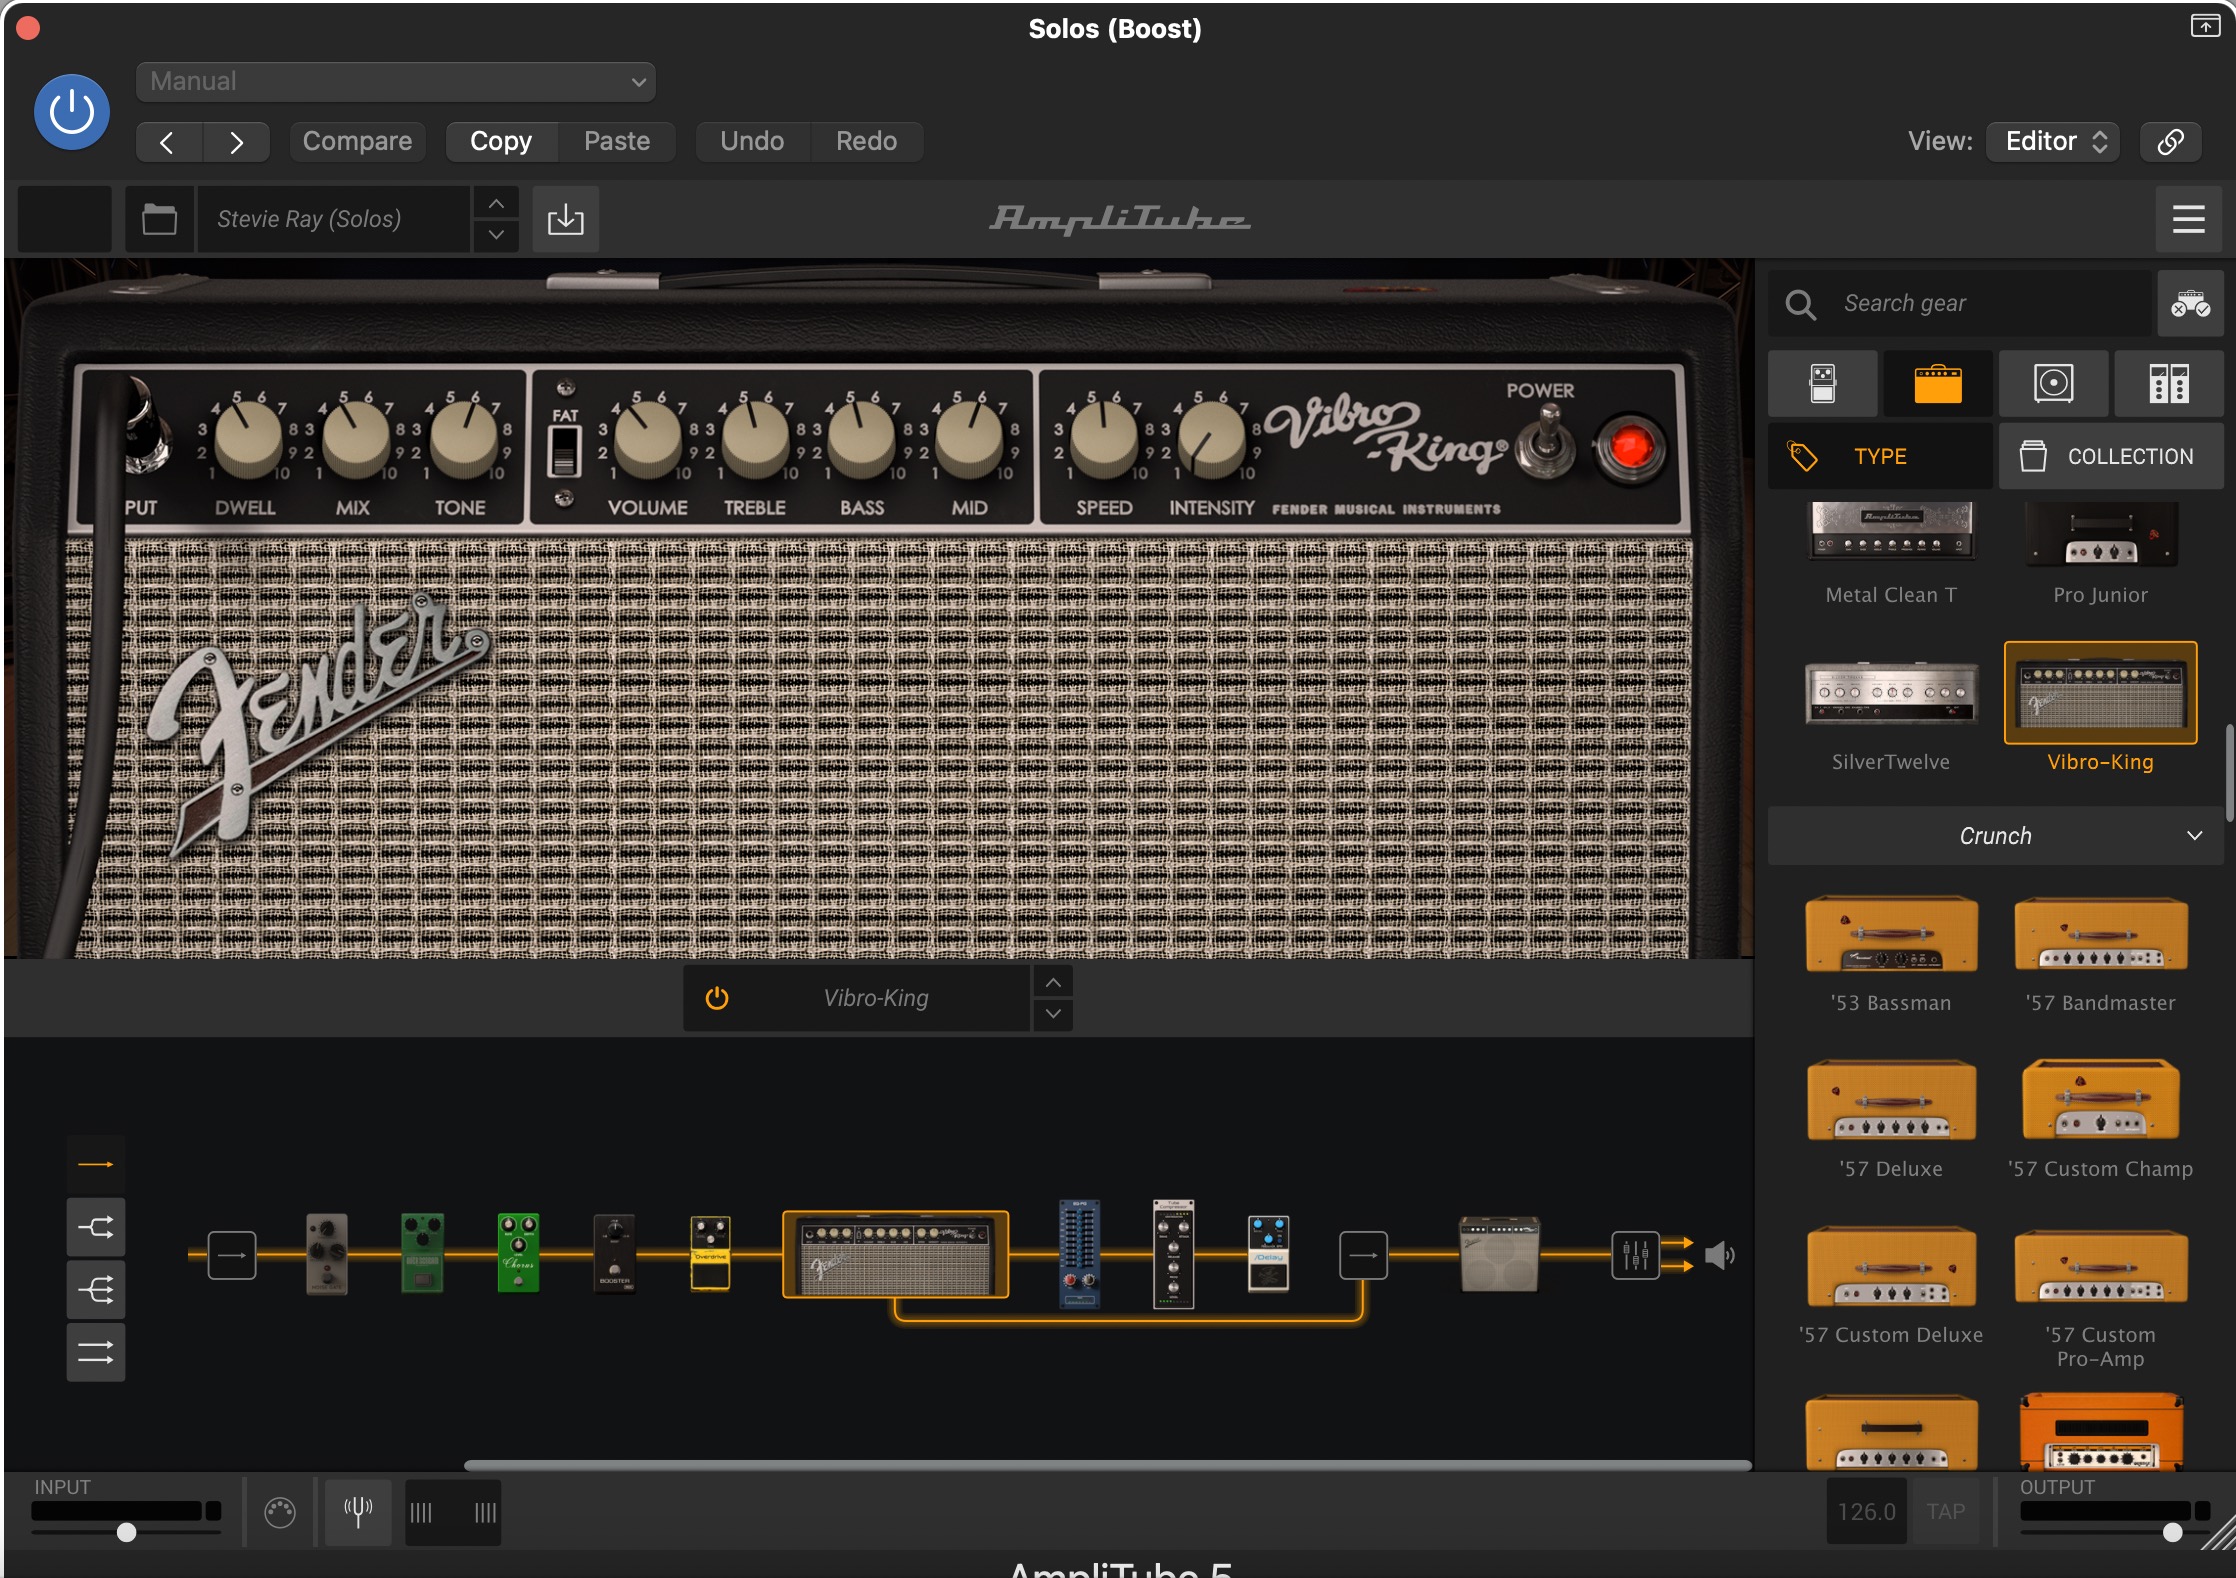
Task: Open the hamburger main menu
Action: 2188,219
